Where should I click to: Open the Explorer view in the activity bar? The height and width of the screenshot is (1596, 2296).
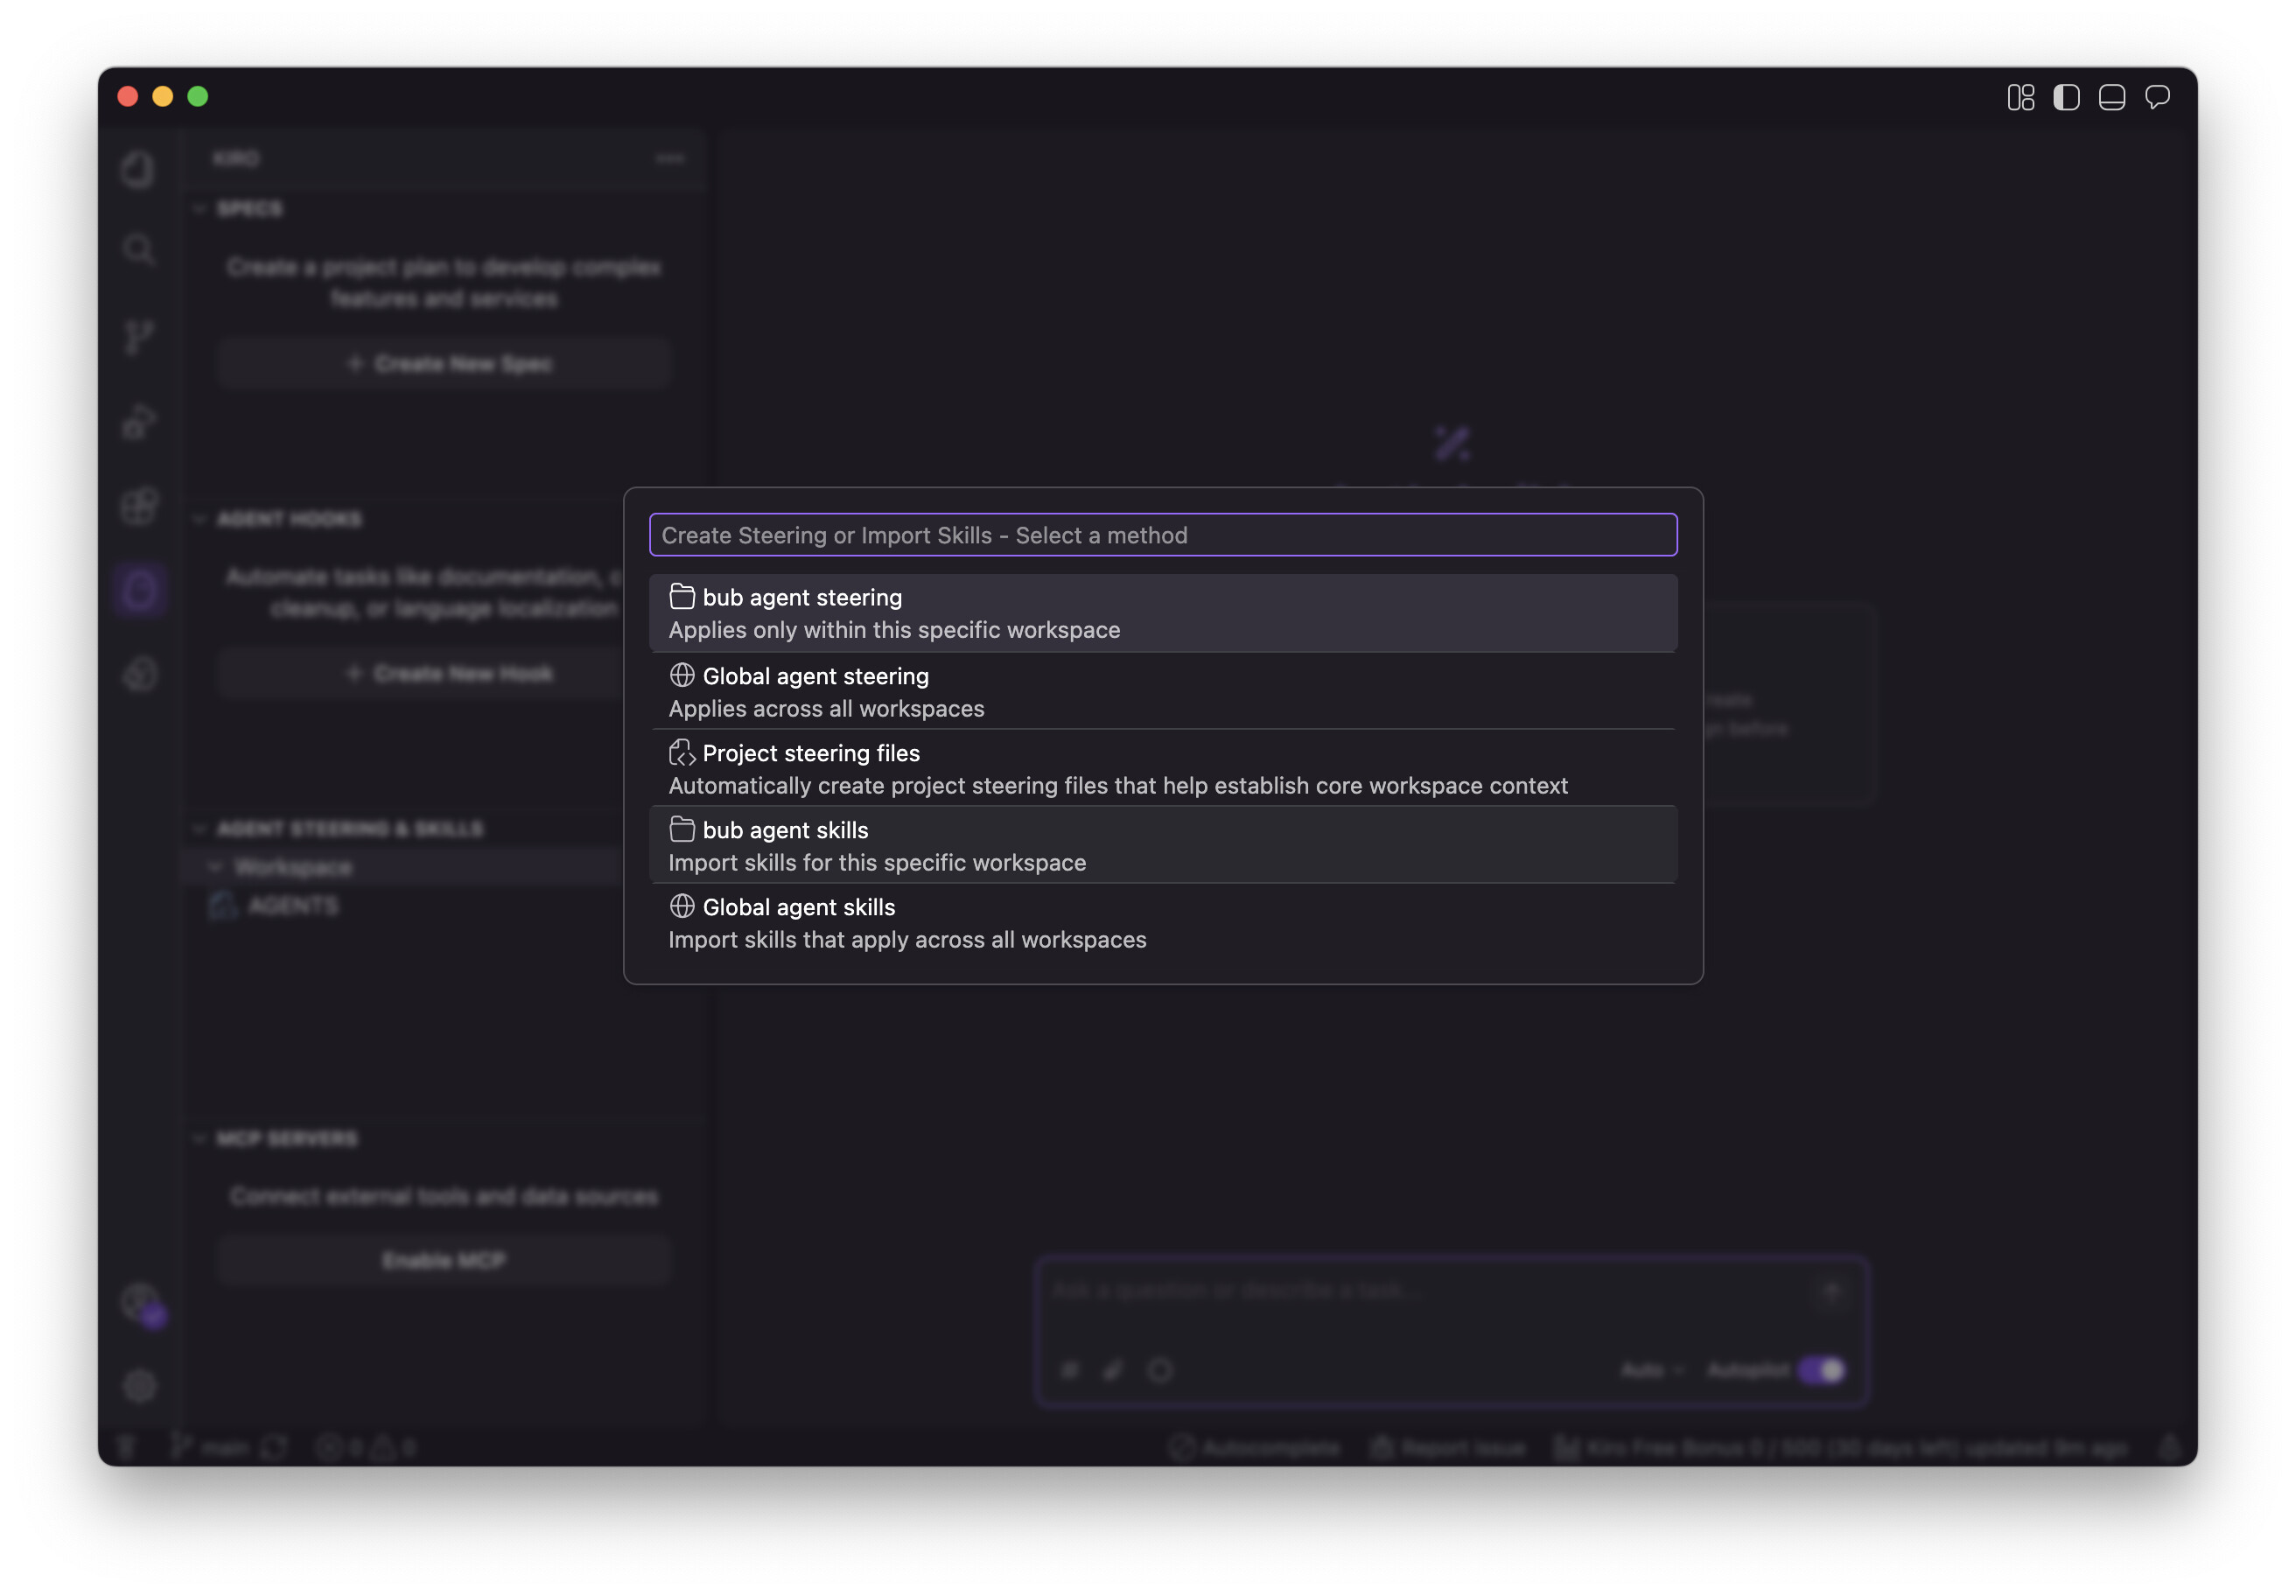click(x=139, y=169)
